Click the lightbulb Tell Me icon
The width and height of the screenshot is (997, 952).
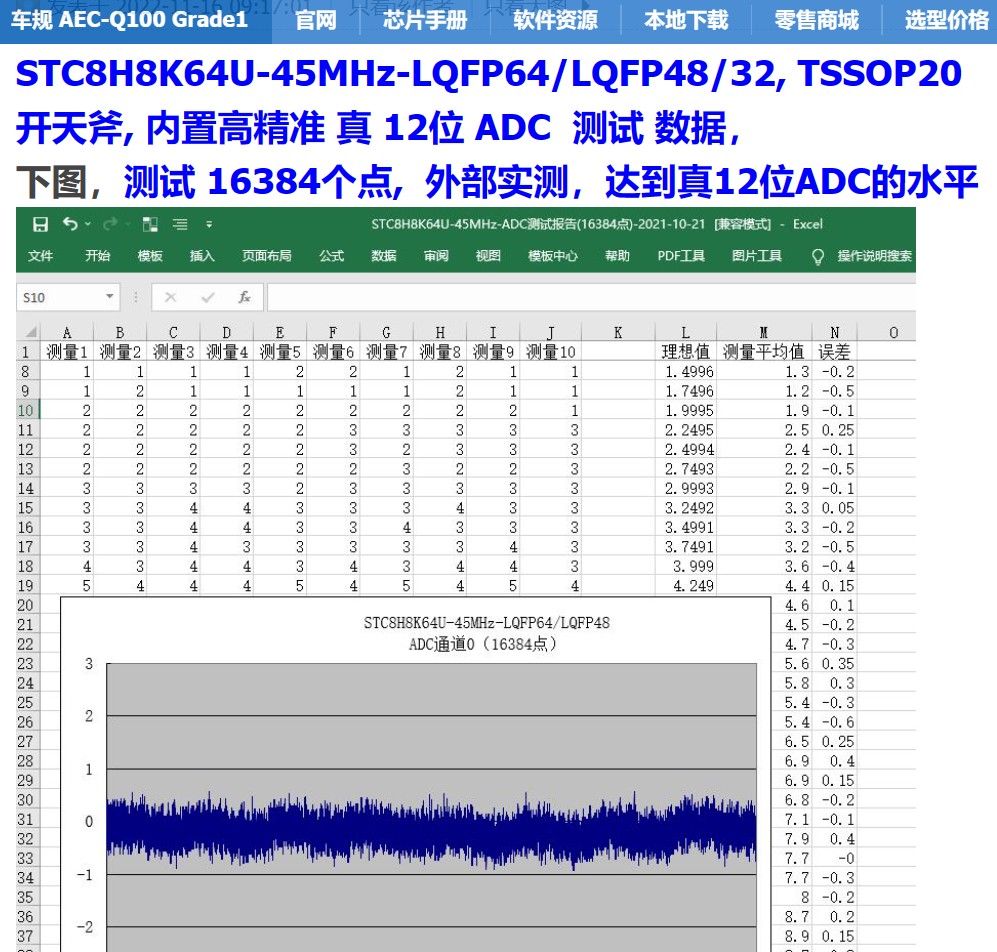tap(818, 256)
